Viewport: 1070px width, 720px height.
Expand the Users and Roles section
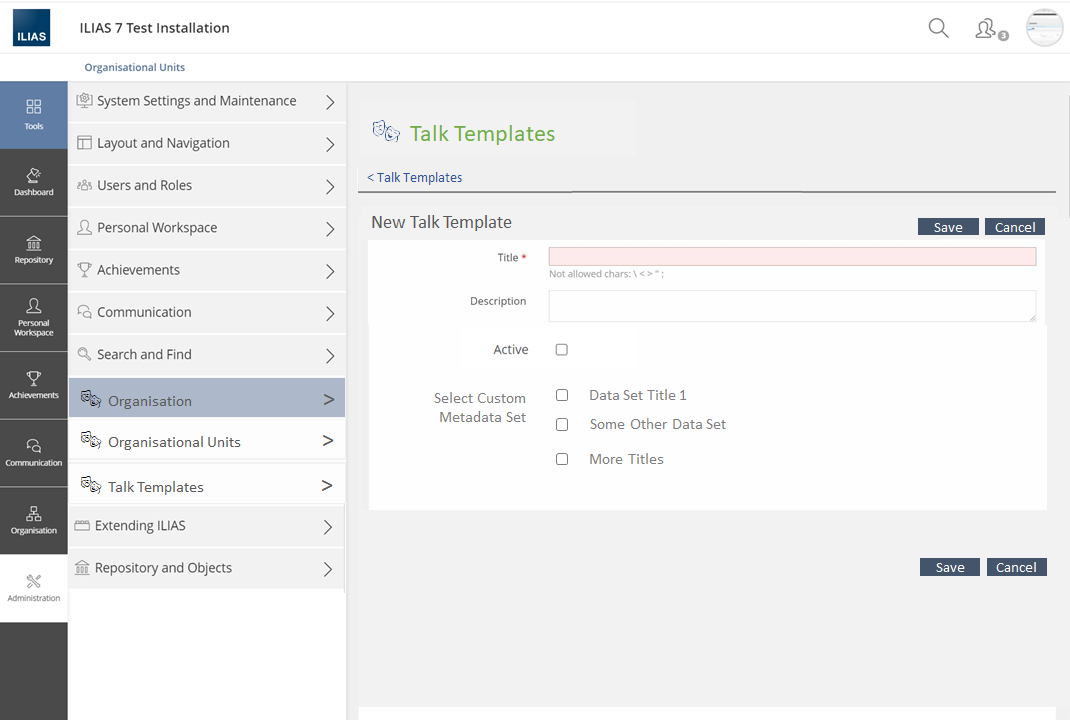pos(206,186)
